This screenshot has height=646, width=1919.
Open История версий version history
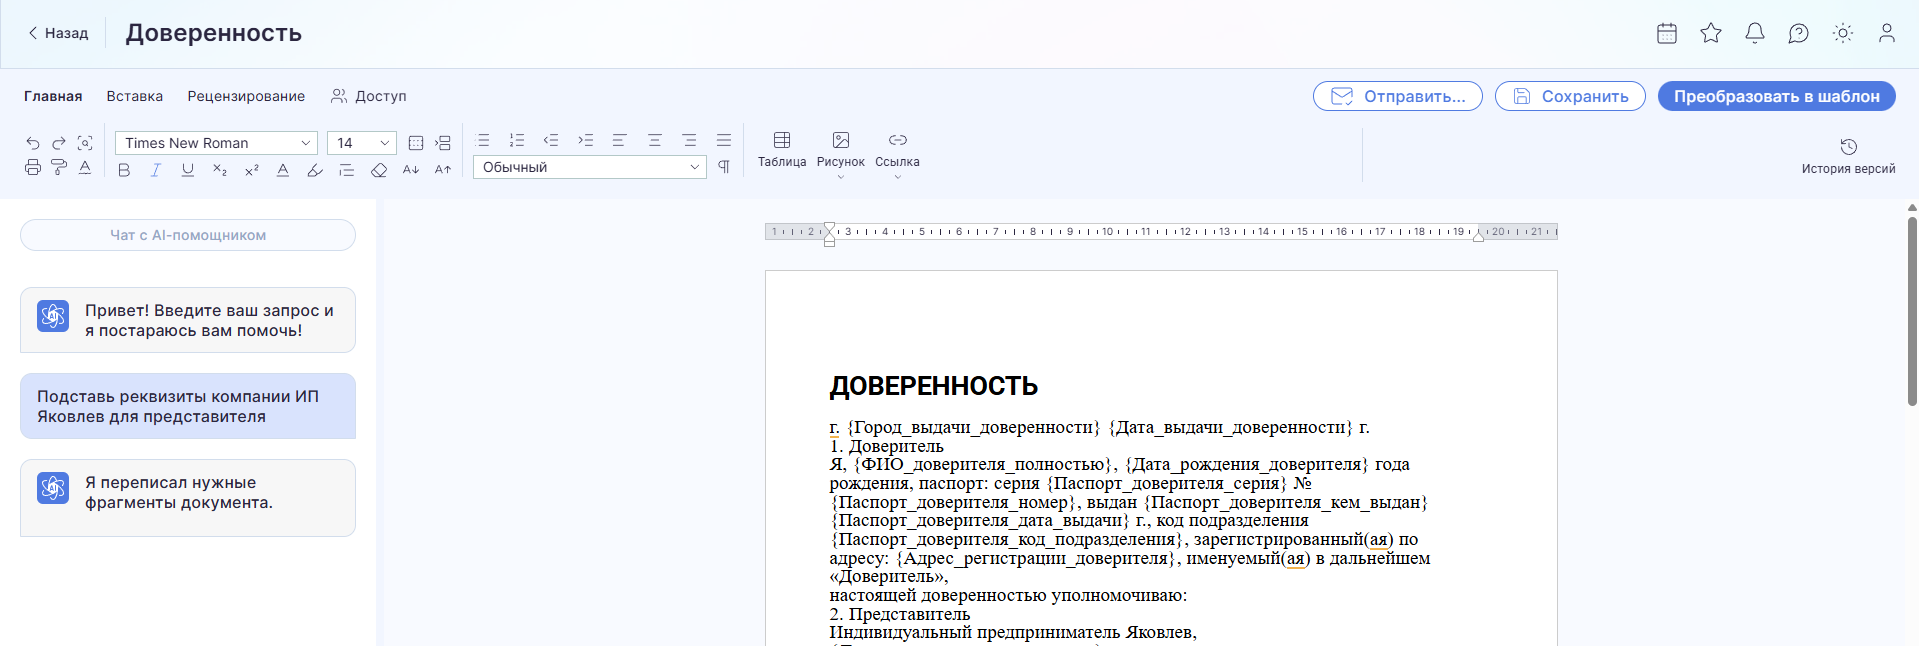[x=1848, y=156]
